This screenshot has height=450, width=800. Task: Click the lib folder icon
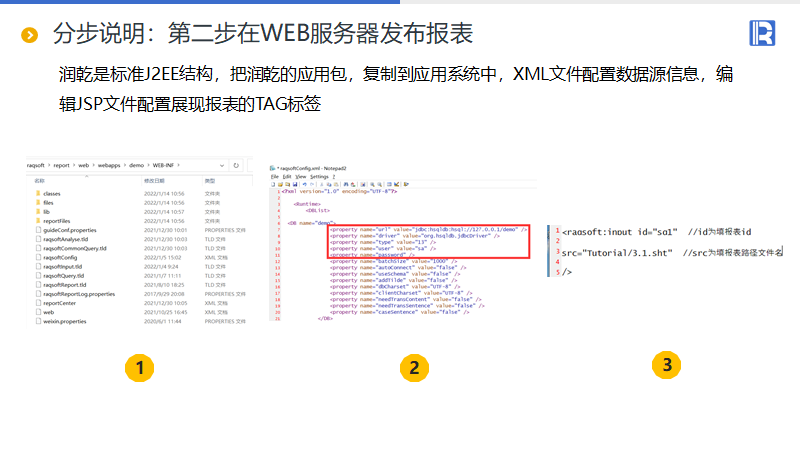(38, 212)
